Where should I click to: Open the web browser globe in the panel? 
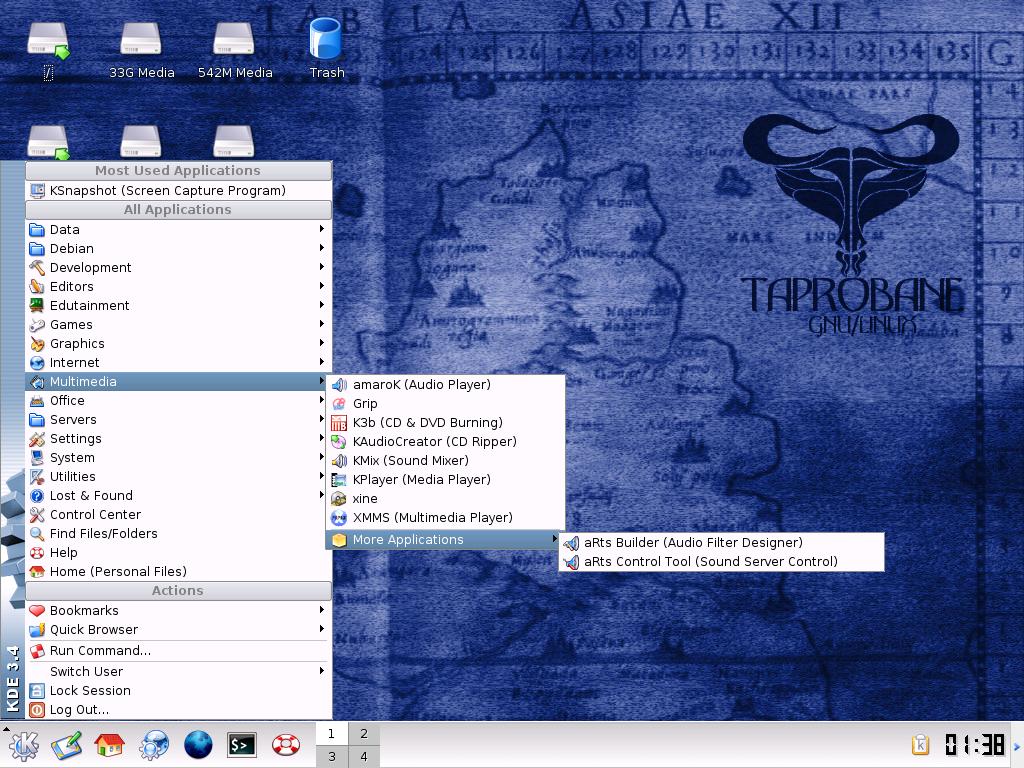(x=198, y=745)
